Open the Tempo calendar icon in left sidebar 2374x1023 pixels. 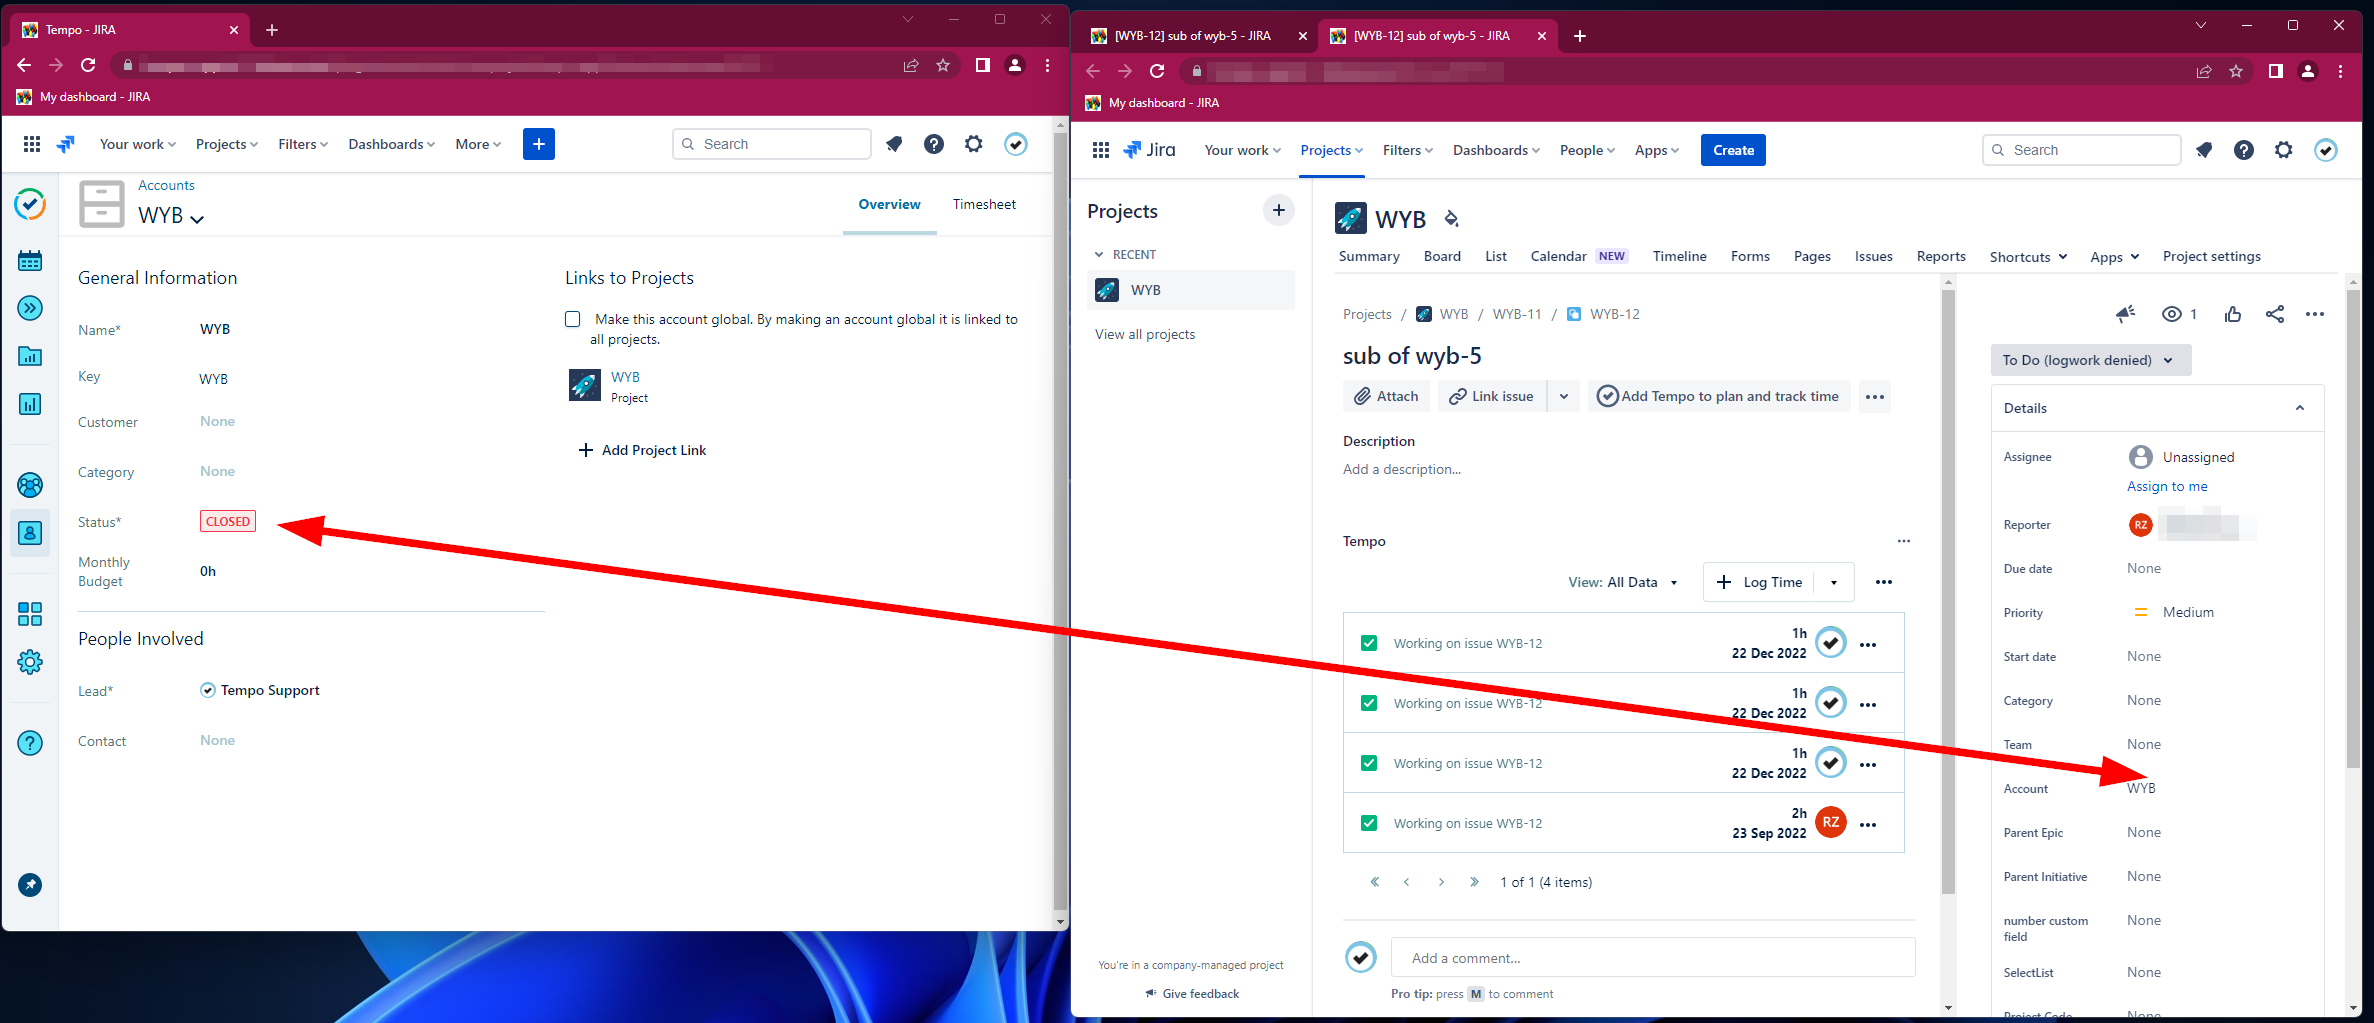30,261
